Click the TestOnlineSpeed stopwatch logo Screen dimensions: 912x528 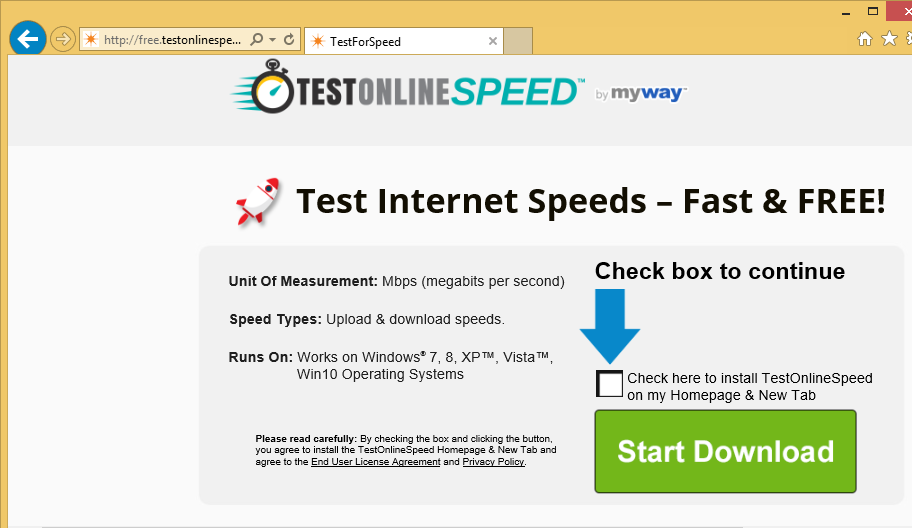[273, 90]
